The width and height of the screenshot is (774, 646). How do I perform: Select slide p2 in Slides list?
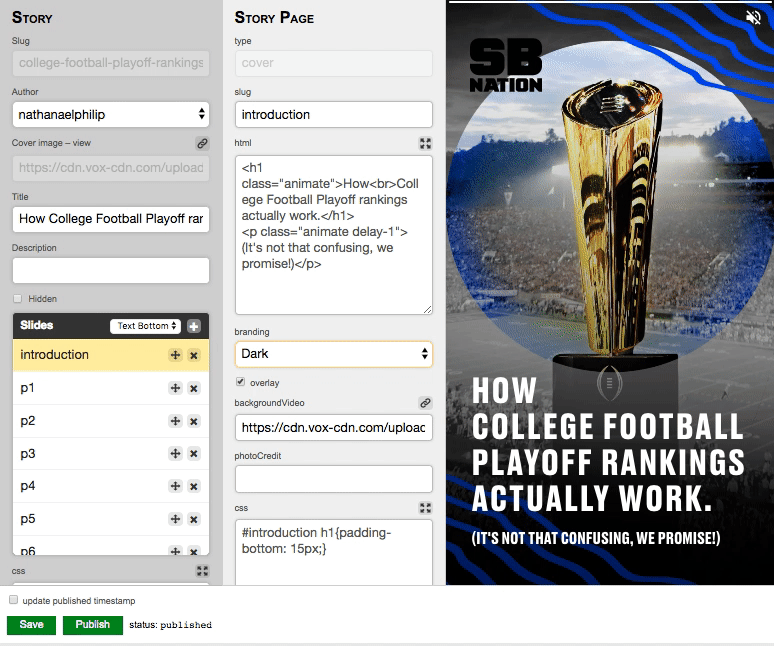point(80,421)
